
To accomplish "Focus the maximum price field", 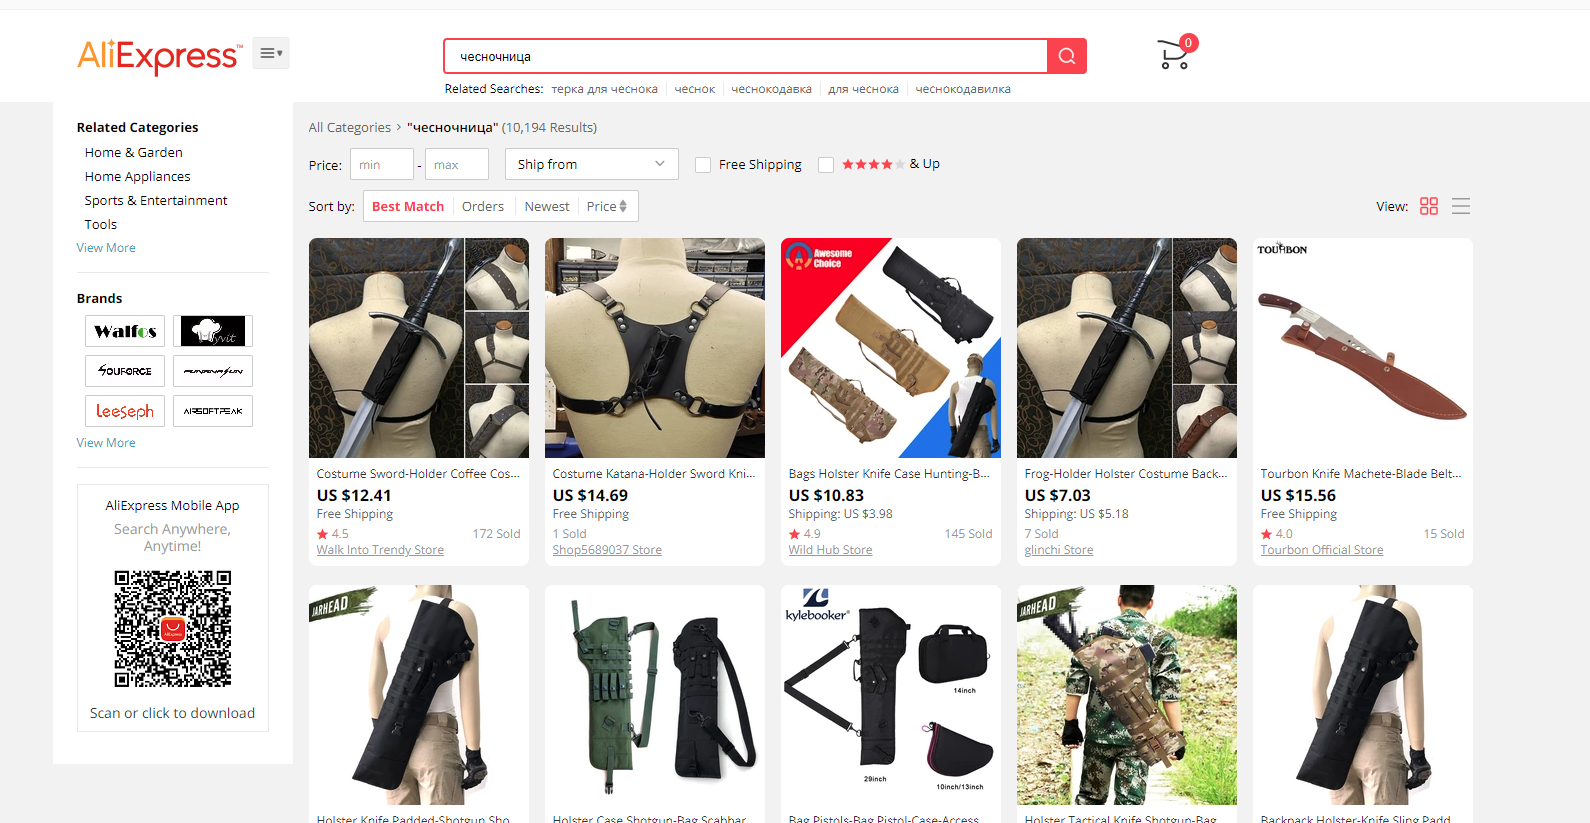I will point(457,164).
